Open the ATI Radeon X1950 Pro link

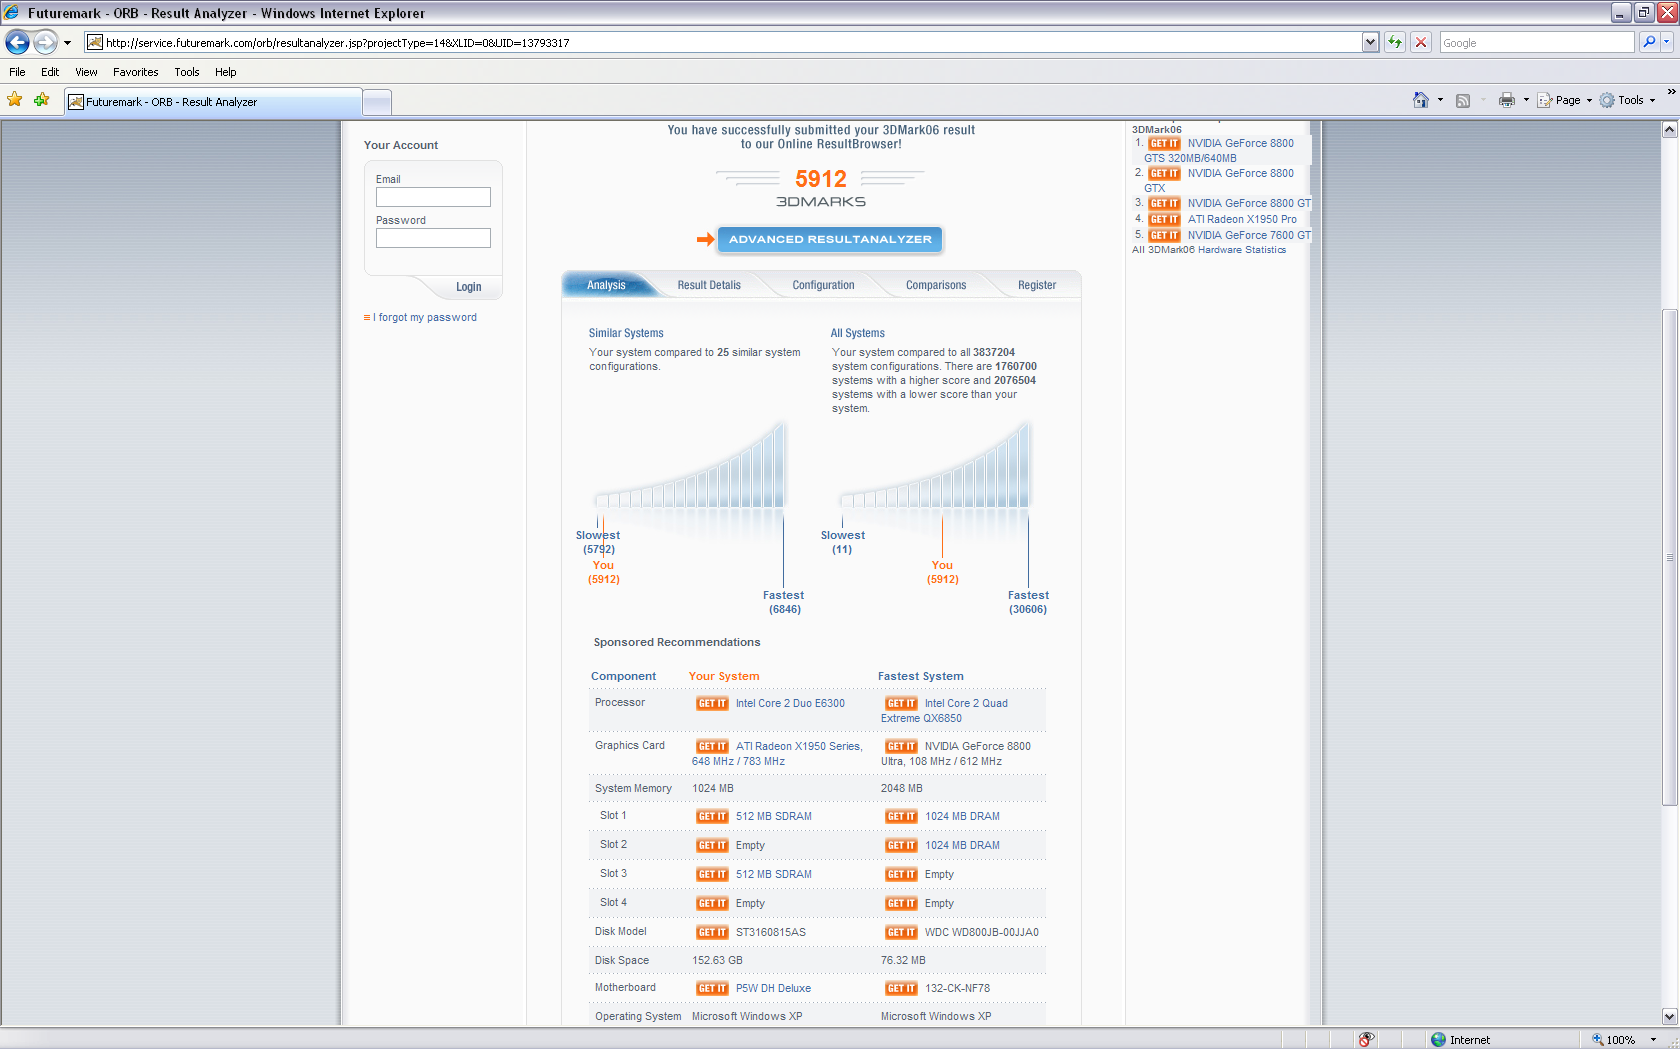tap(1242, 219)
